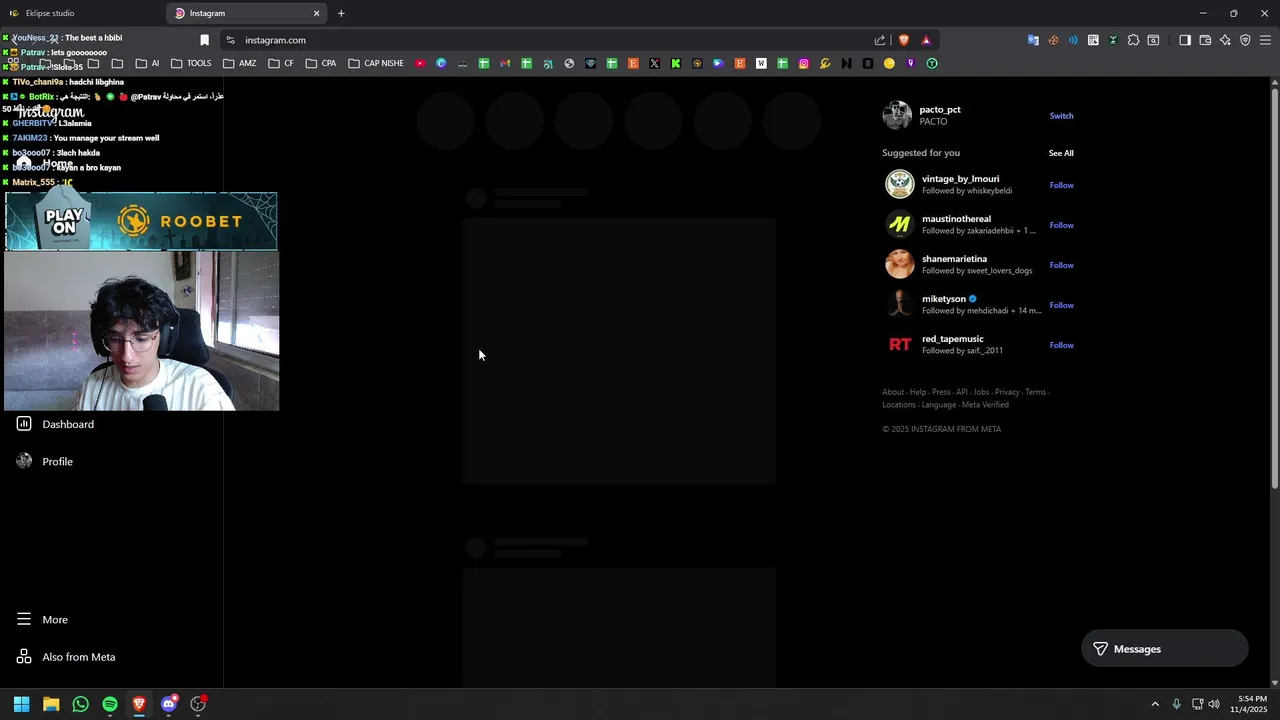This screenshot has height=720, width=1280.
Task: Open the Windows Start menu
Action: point(21,704)
